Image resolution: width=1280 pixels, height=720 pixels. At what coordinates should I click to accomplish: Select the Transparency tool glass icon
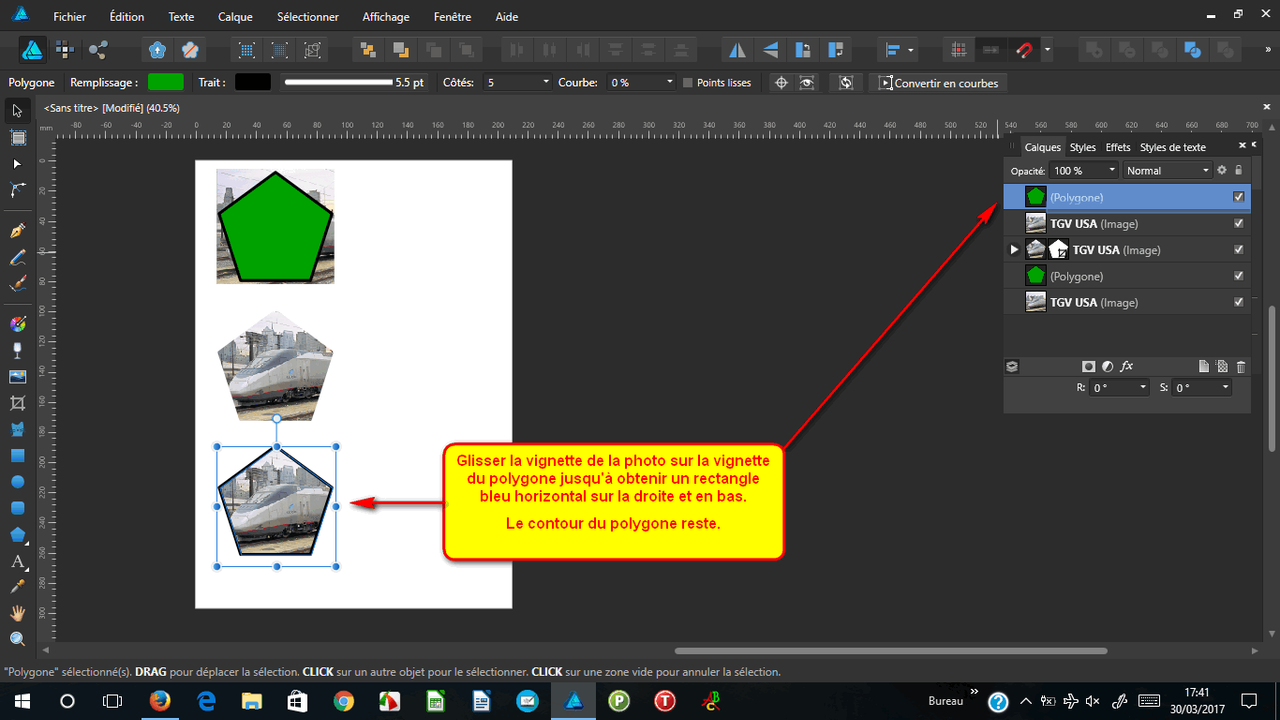tap(17, 350)
